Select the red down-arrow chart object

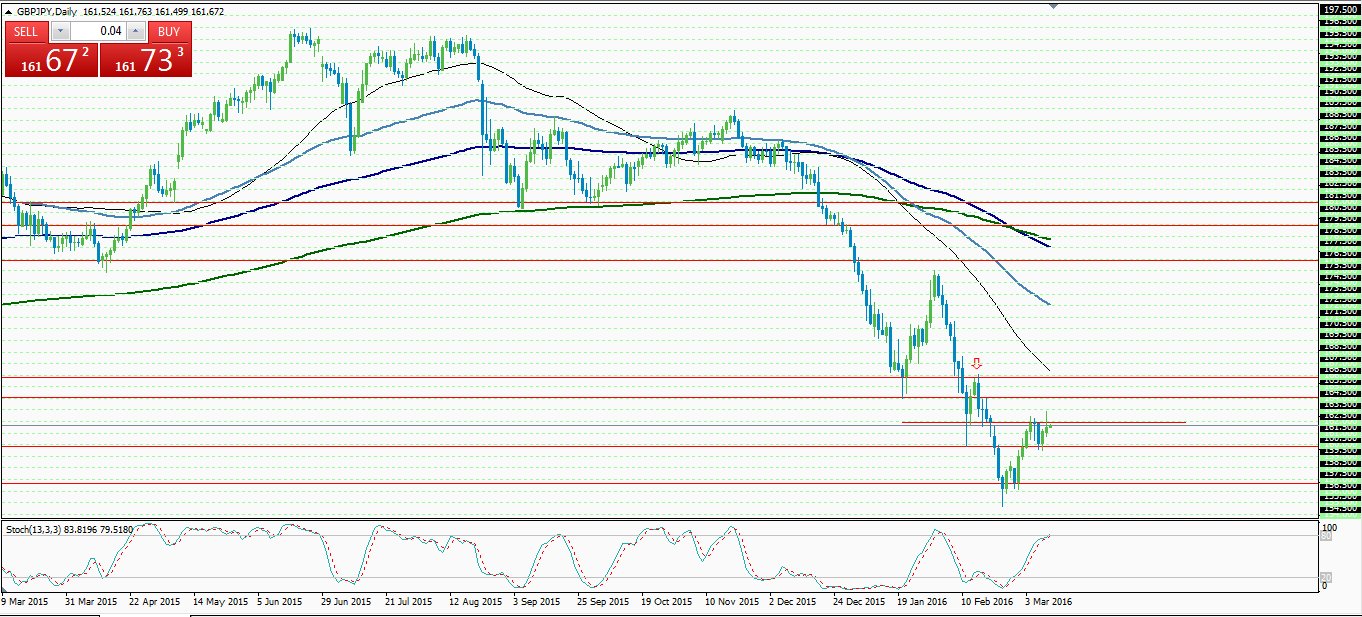click(x=977, y=364)
